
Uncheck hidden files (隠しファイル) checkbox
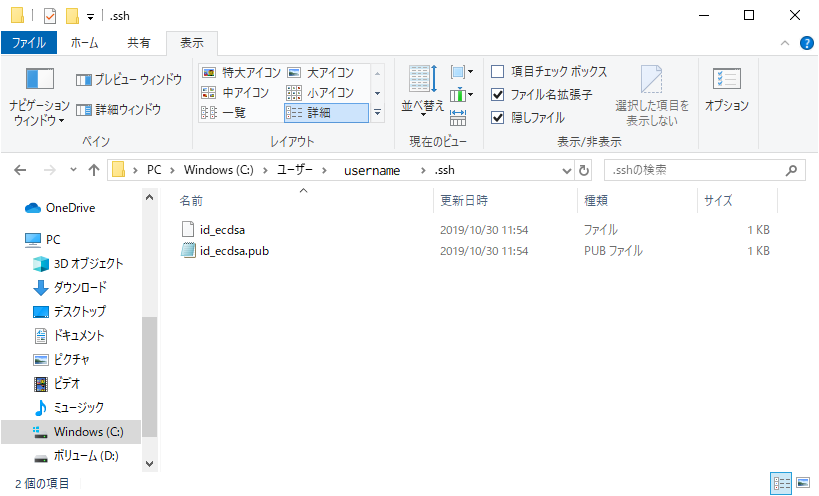click(x=498, y=117)
